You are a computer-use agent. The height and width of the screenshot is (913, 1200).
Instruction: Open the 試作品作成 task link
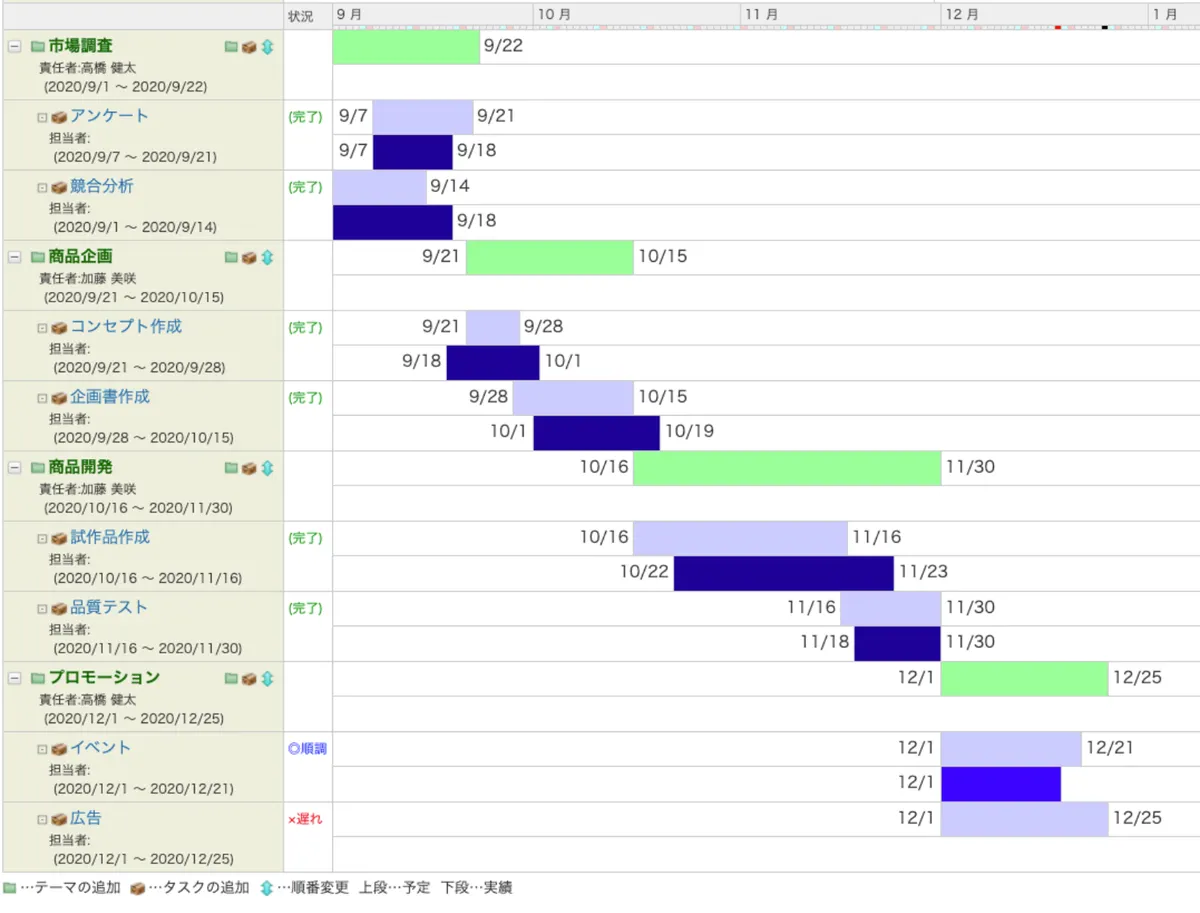[110, 537]
